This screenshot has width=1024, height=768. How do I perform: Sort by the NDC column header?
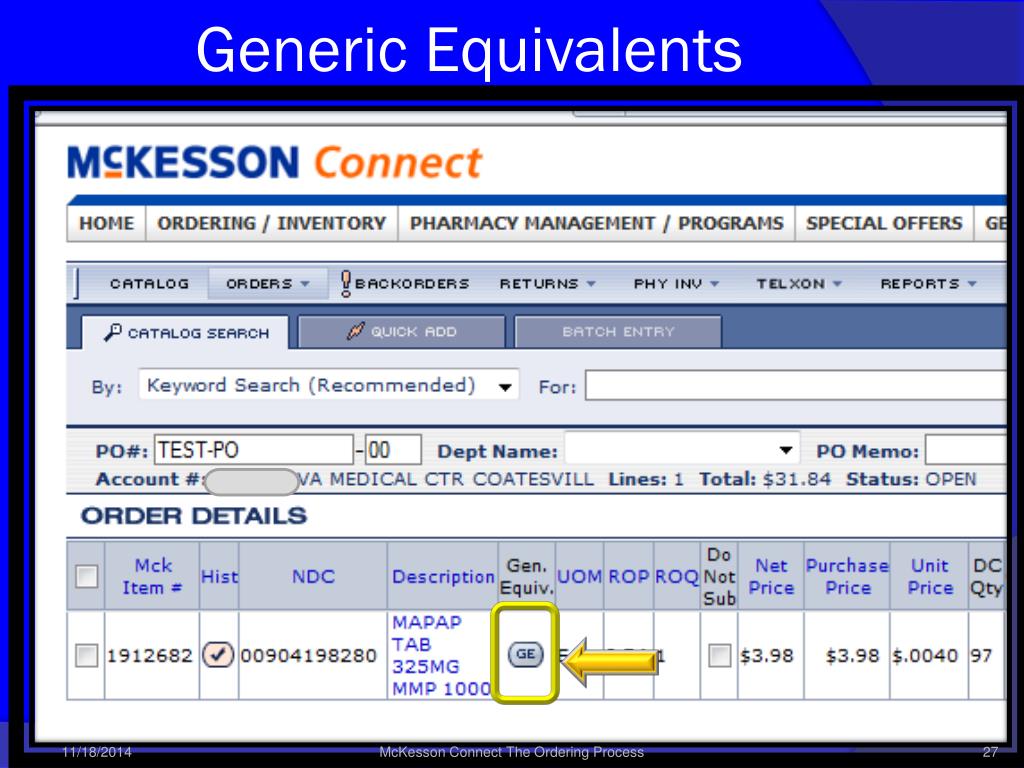click(x=313, y=576)
